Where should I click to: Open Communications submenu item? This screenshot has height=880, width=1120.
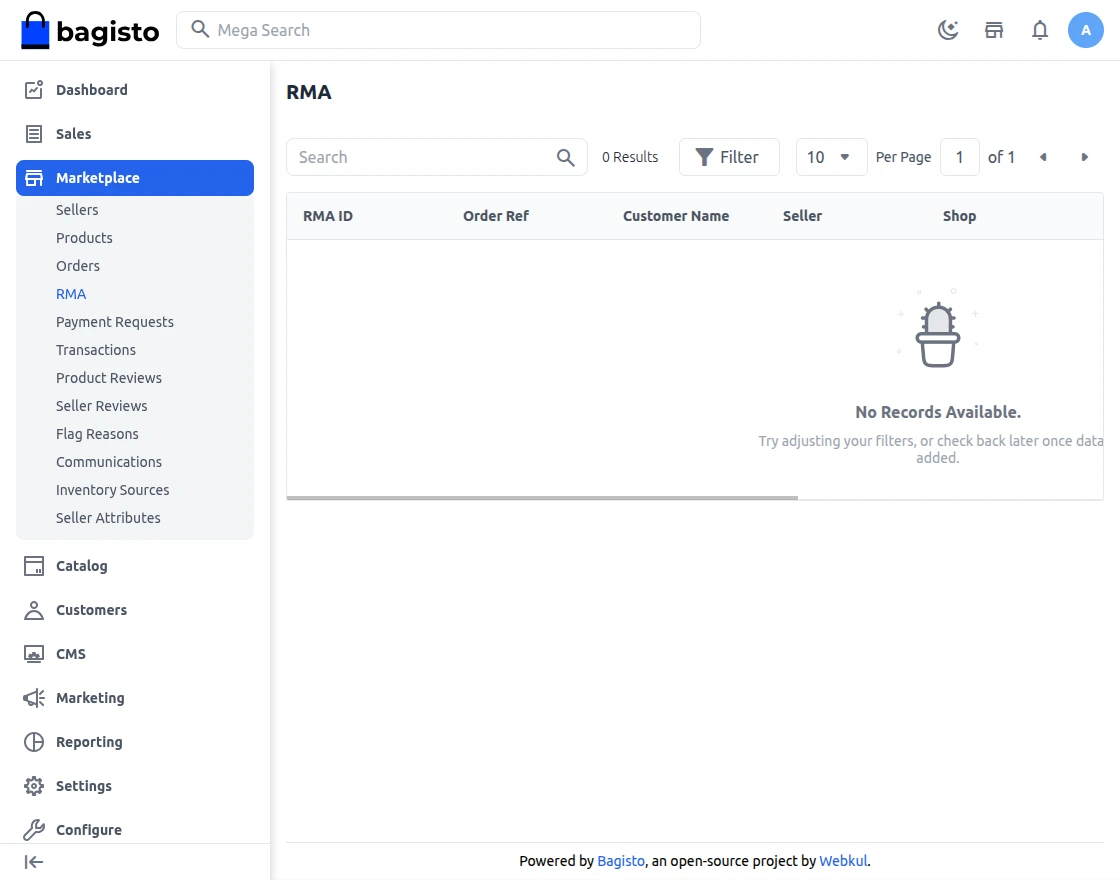pos(109,462)
